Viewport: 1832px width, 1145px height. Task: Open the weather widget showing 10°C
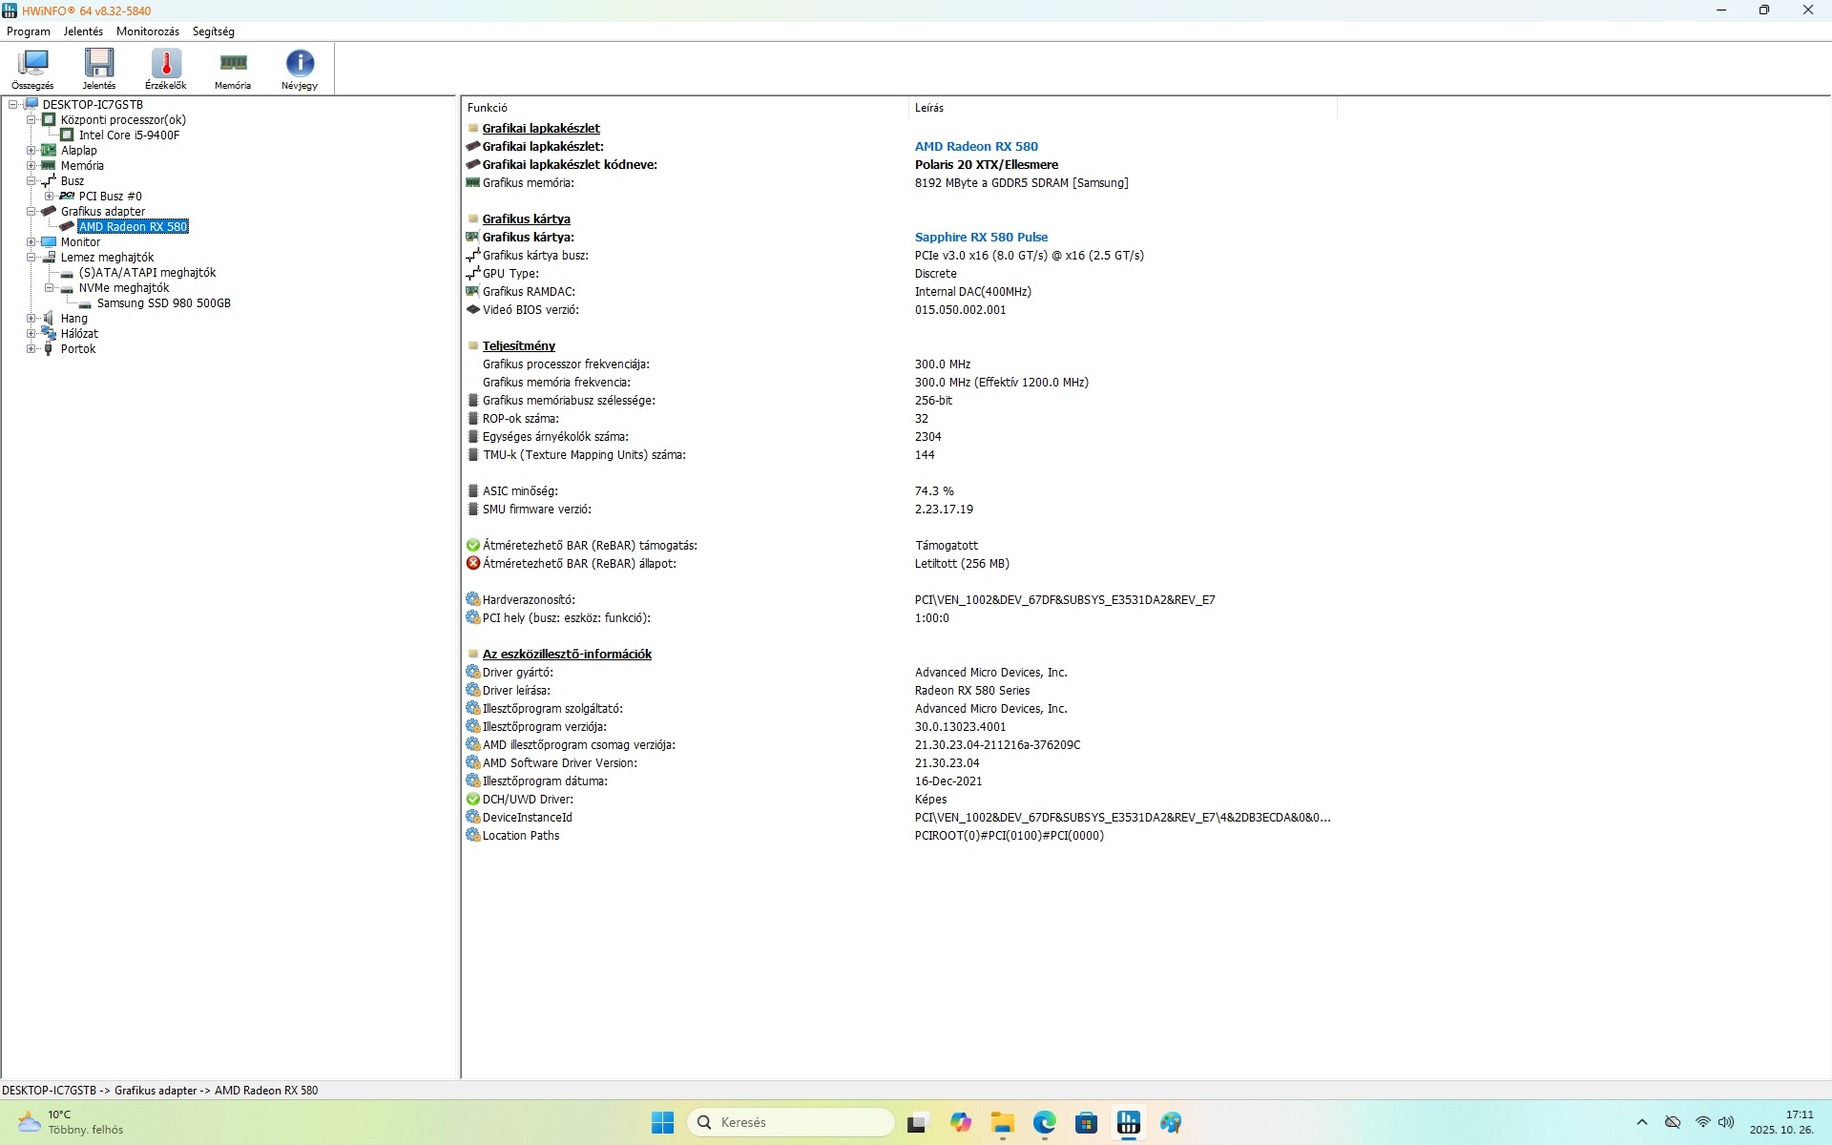click(x=72, y=1123)
